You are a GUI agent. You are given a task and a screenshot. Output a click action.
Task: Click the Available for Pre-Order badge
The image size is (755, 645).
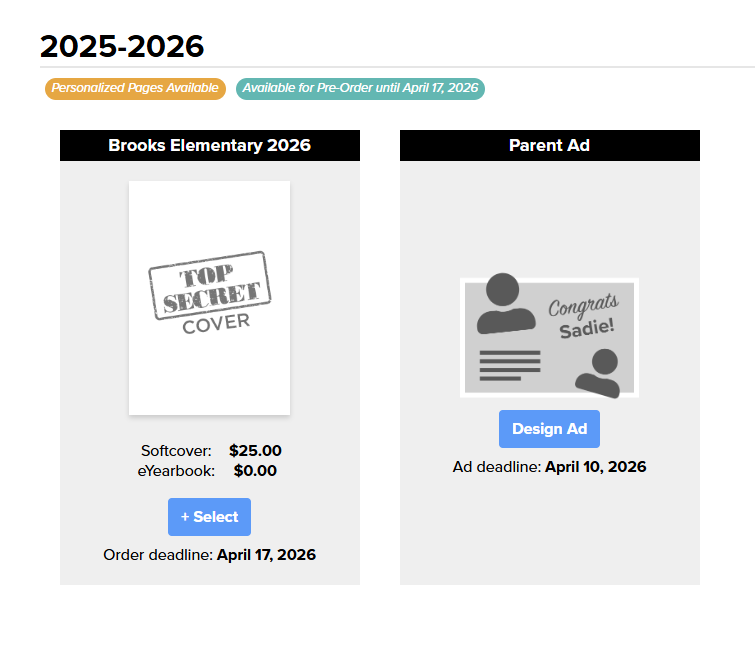point(360,89)
